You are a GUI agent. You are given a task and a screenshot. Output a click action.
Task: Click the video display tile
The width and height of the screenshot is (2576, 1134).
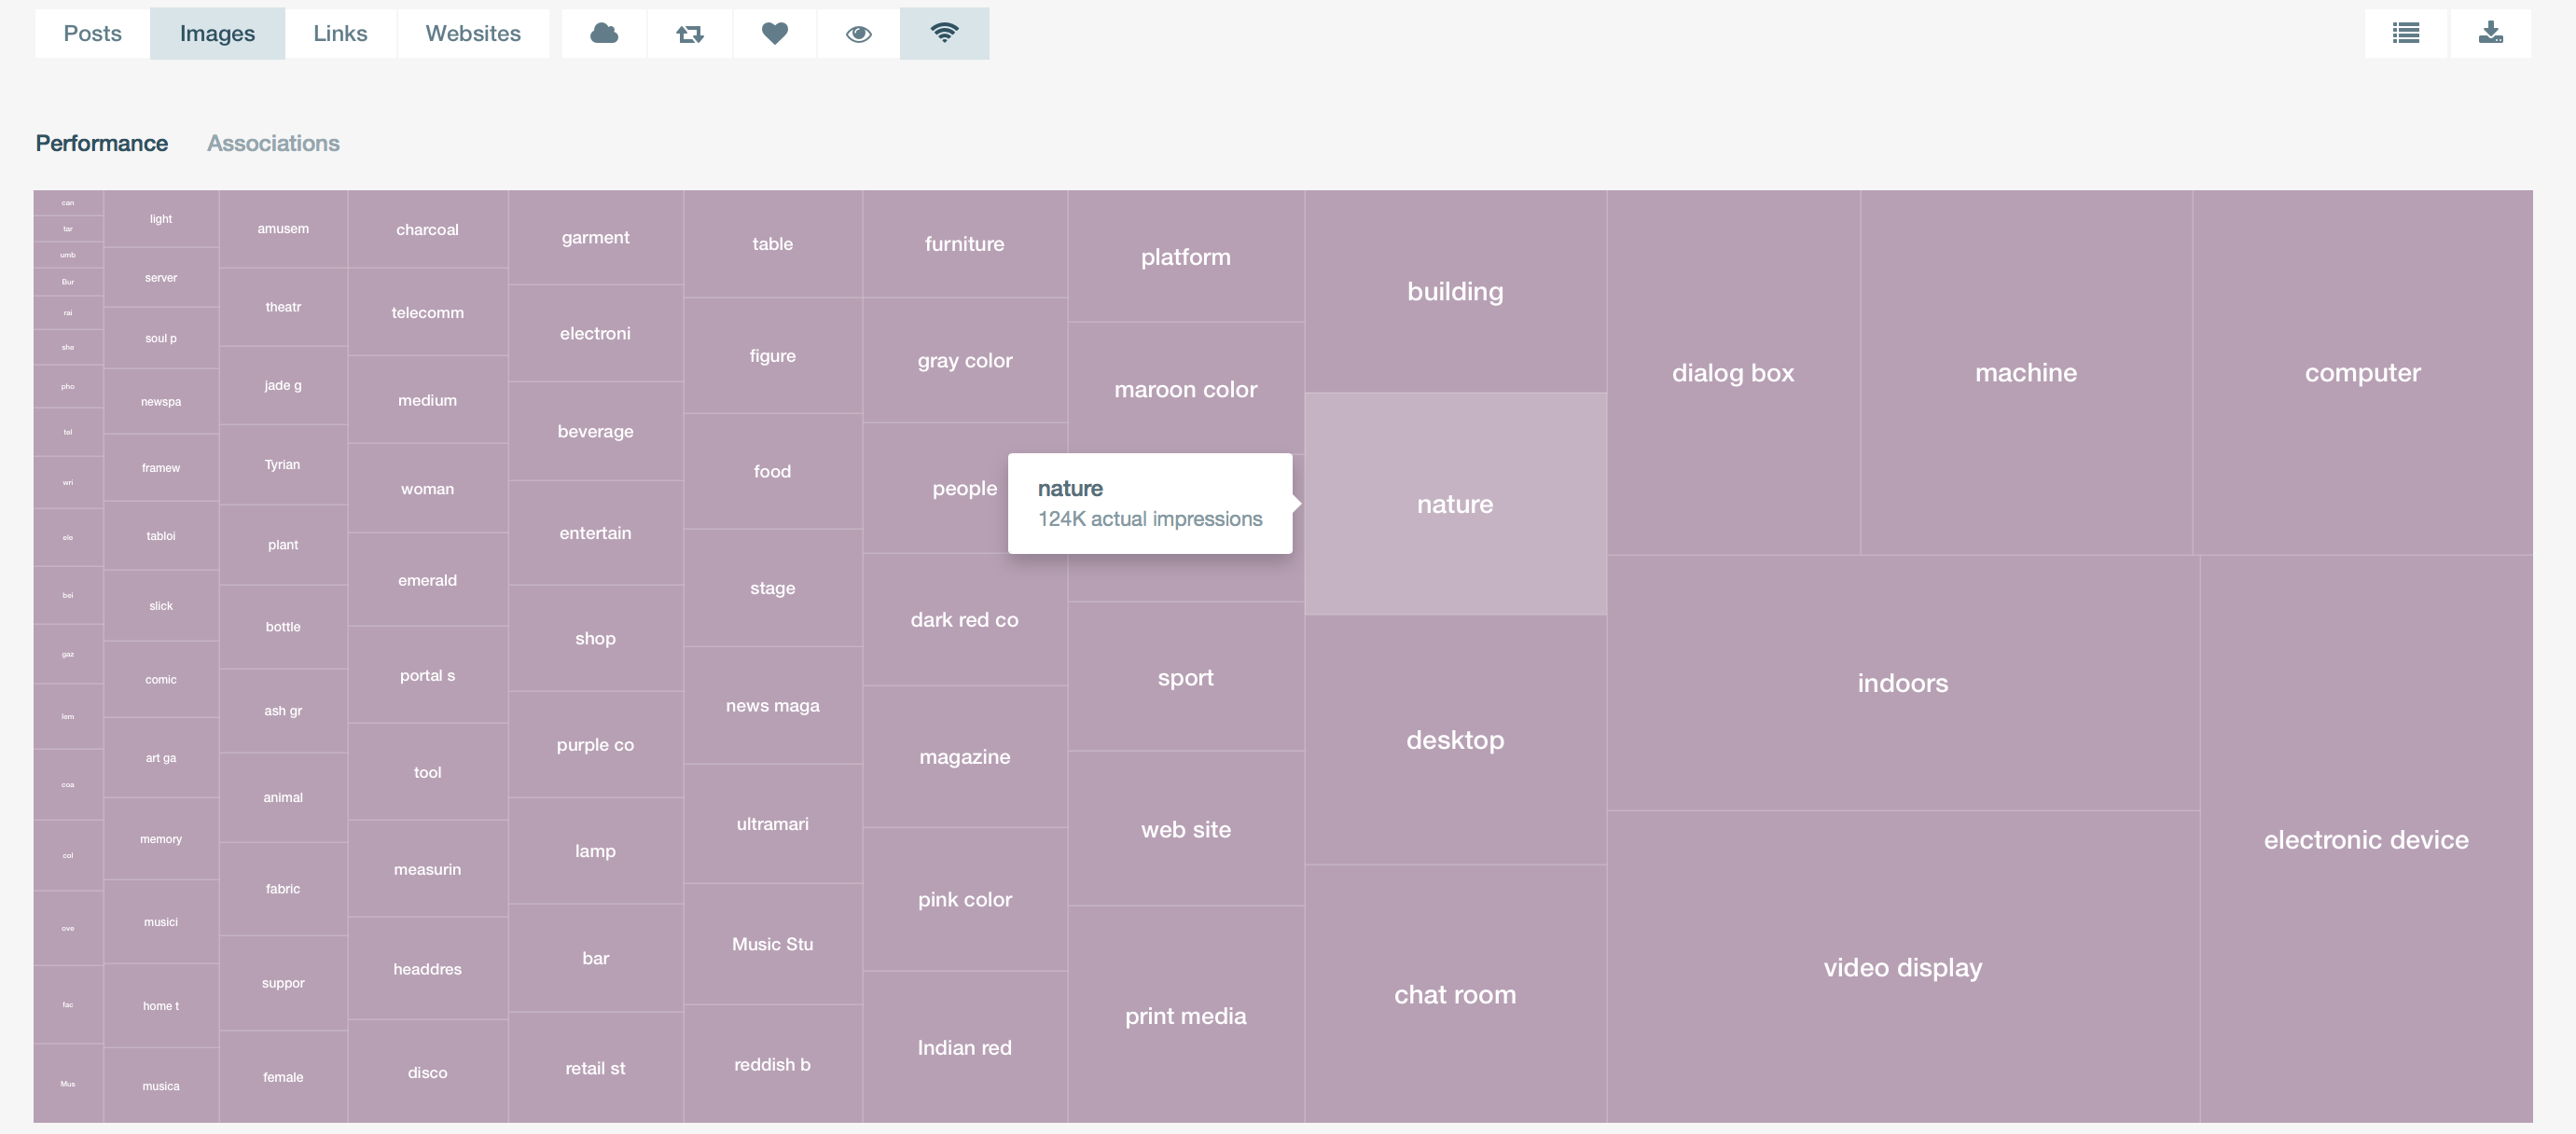pos(1902,967)
